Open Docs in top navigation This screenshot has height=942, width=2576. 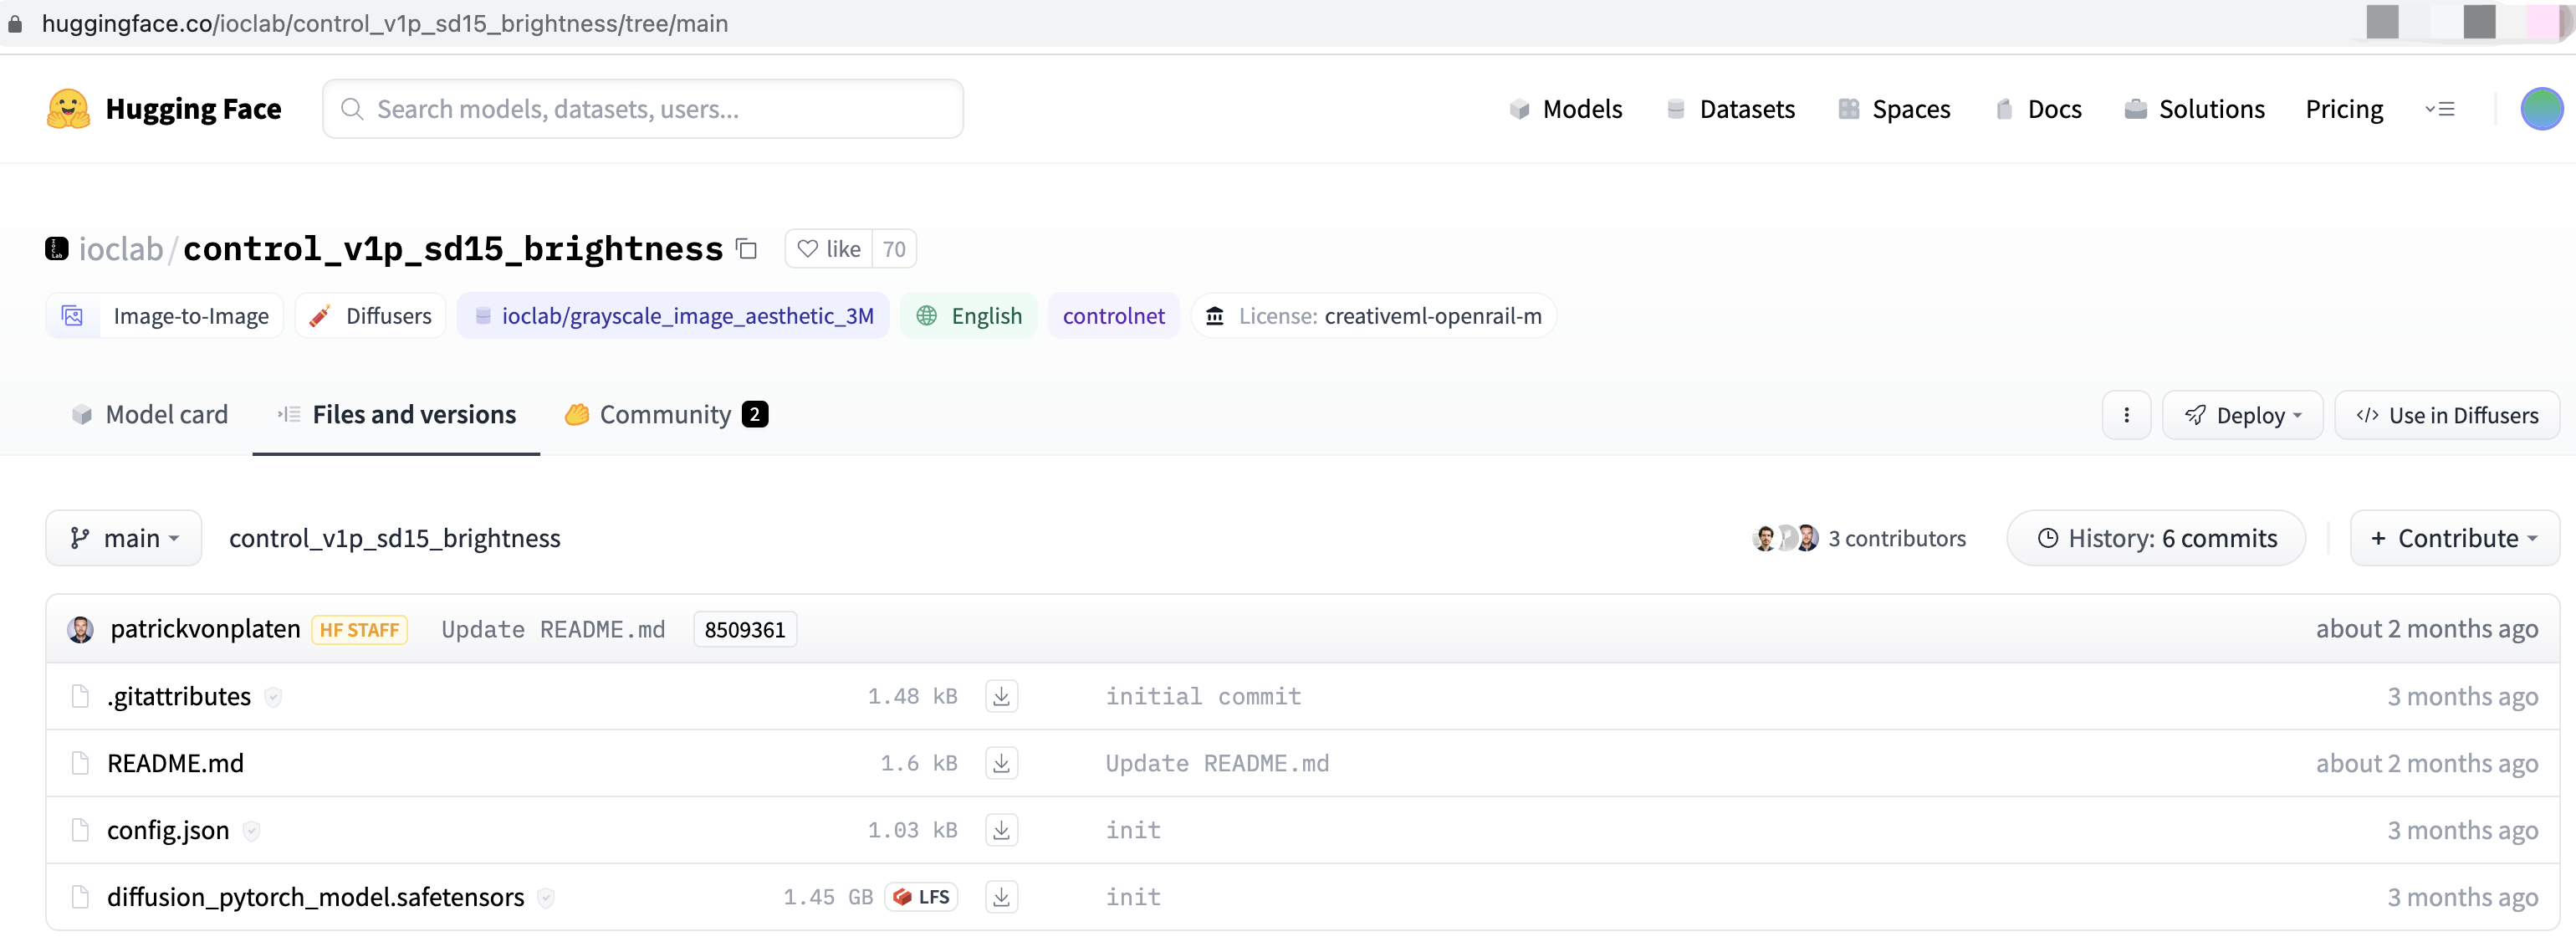(2038, 109)
